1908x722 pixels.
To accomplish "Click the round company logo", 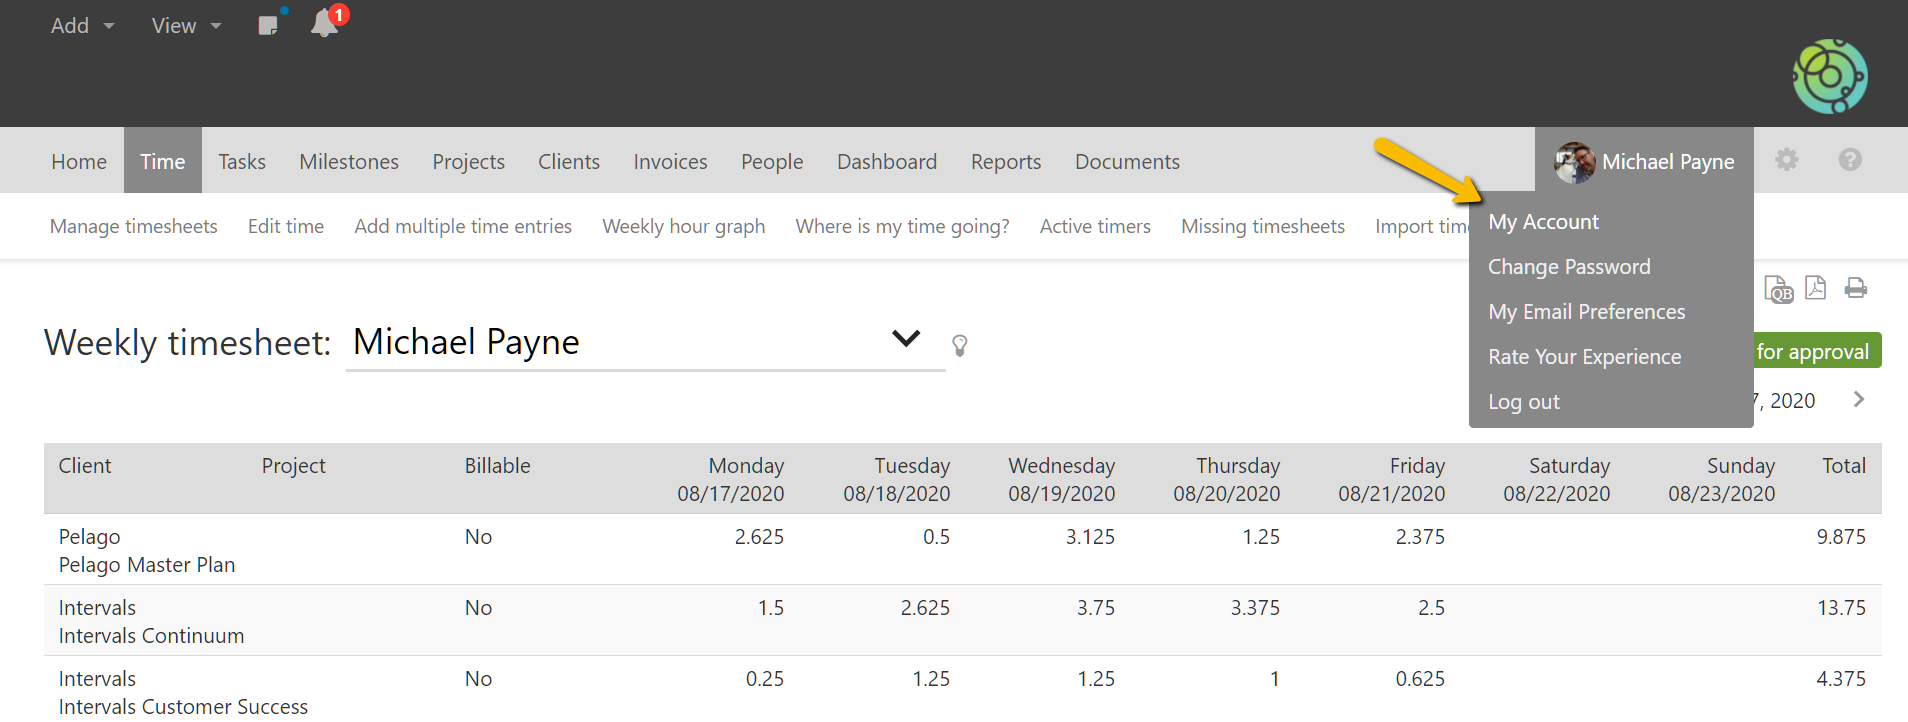I will tap(1829, 76).
